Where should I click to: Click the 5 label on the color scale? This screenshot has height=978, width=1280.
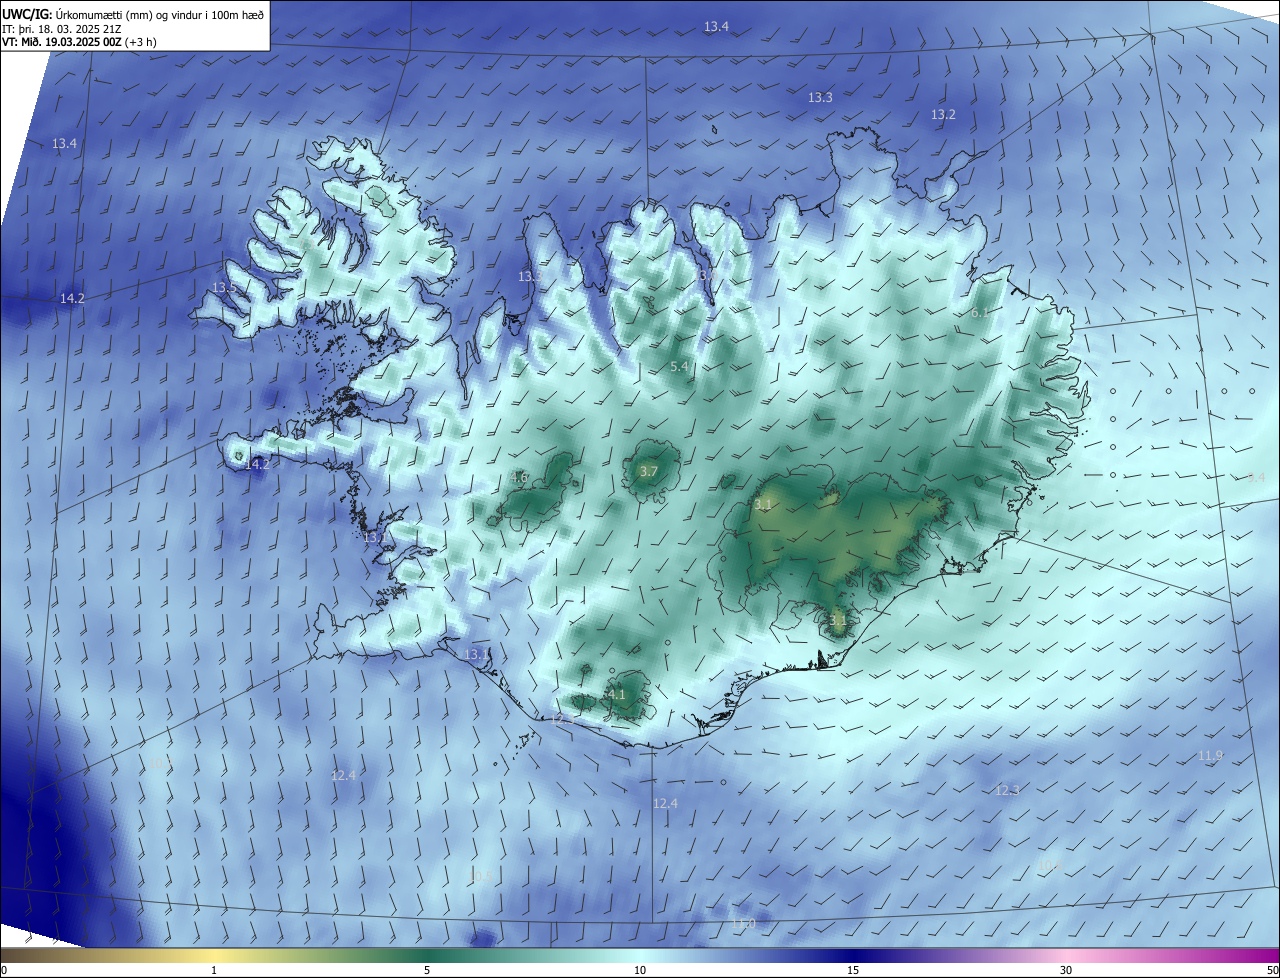coord(427,970)
